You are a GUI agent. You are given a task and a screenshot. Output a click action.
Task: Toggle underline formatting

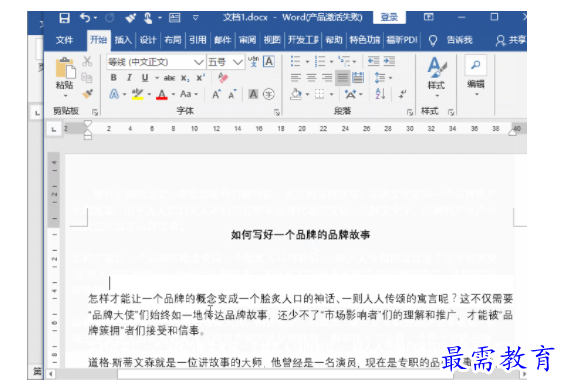coord(145,78)
